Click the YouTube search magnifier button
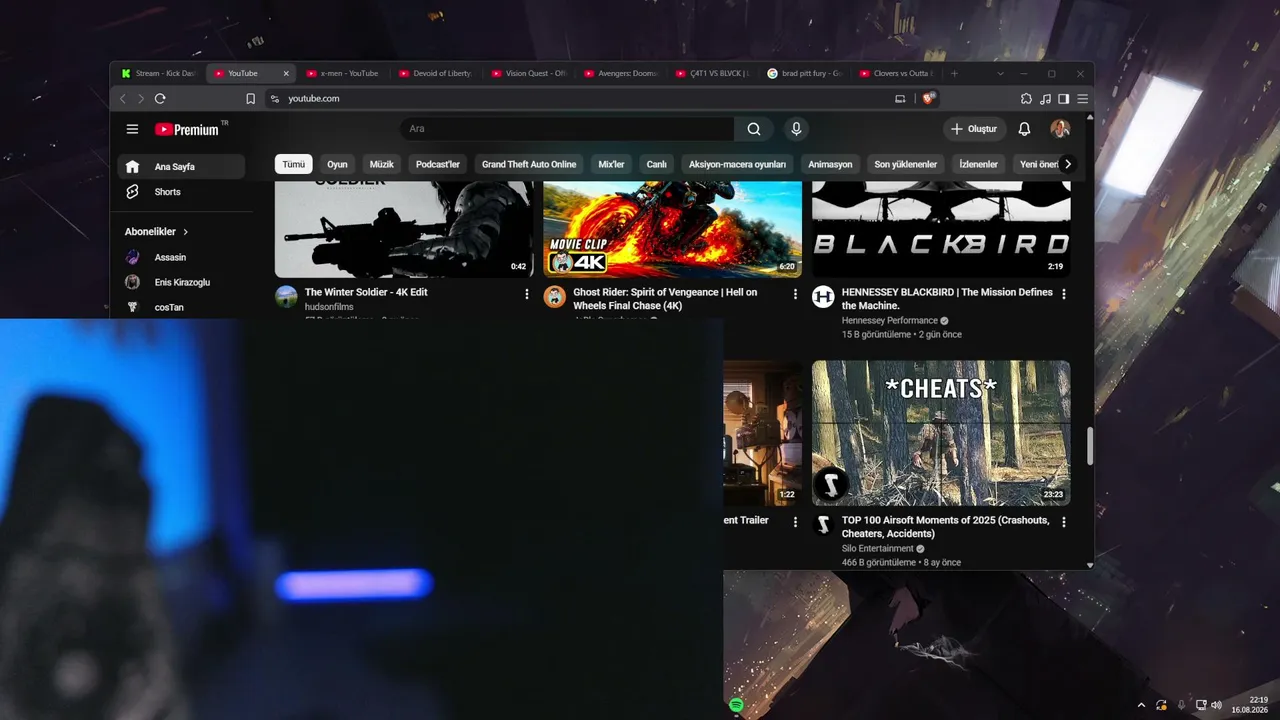This screenshot has width=1280, height=720. click(x=754, y=129)
